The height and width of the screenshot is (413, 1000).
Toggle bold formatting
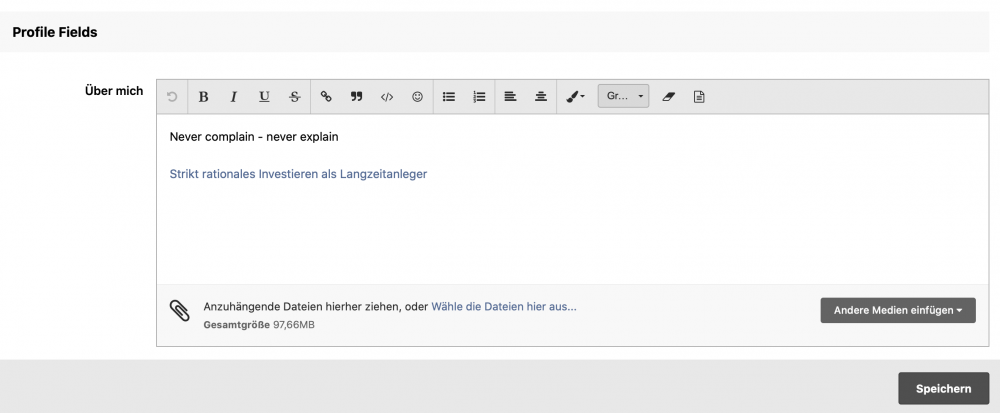point(203,97)
